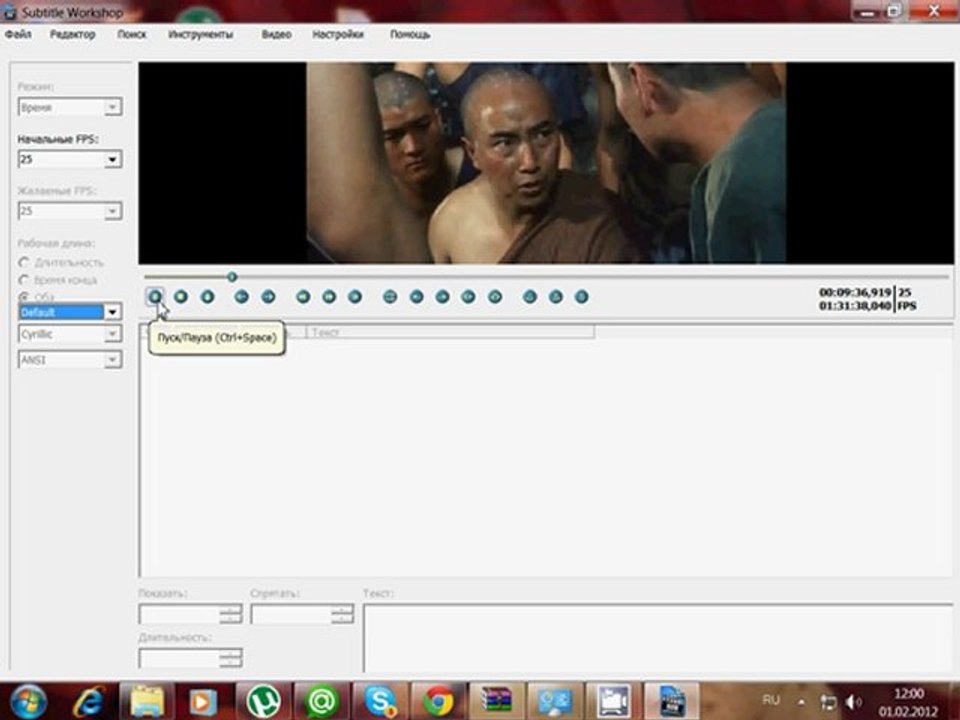Open the Файл menu

pyautogui.click(x=18, y=34)
